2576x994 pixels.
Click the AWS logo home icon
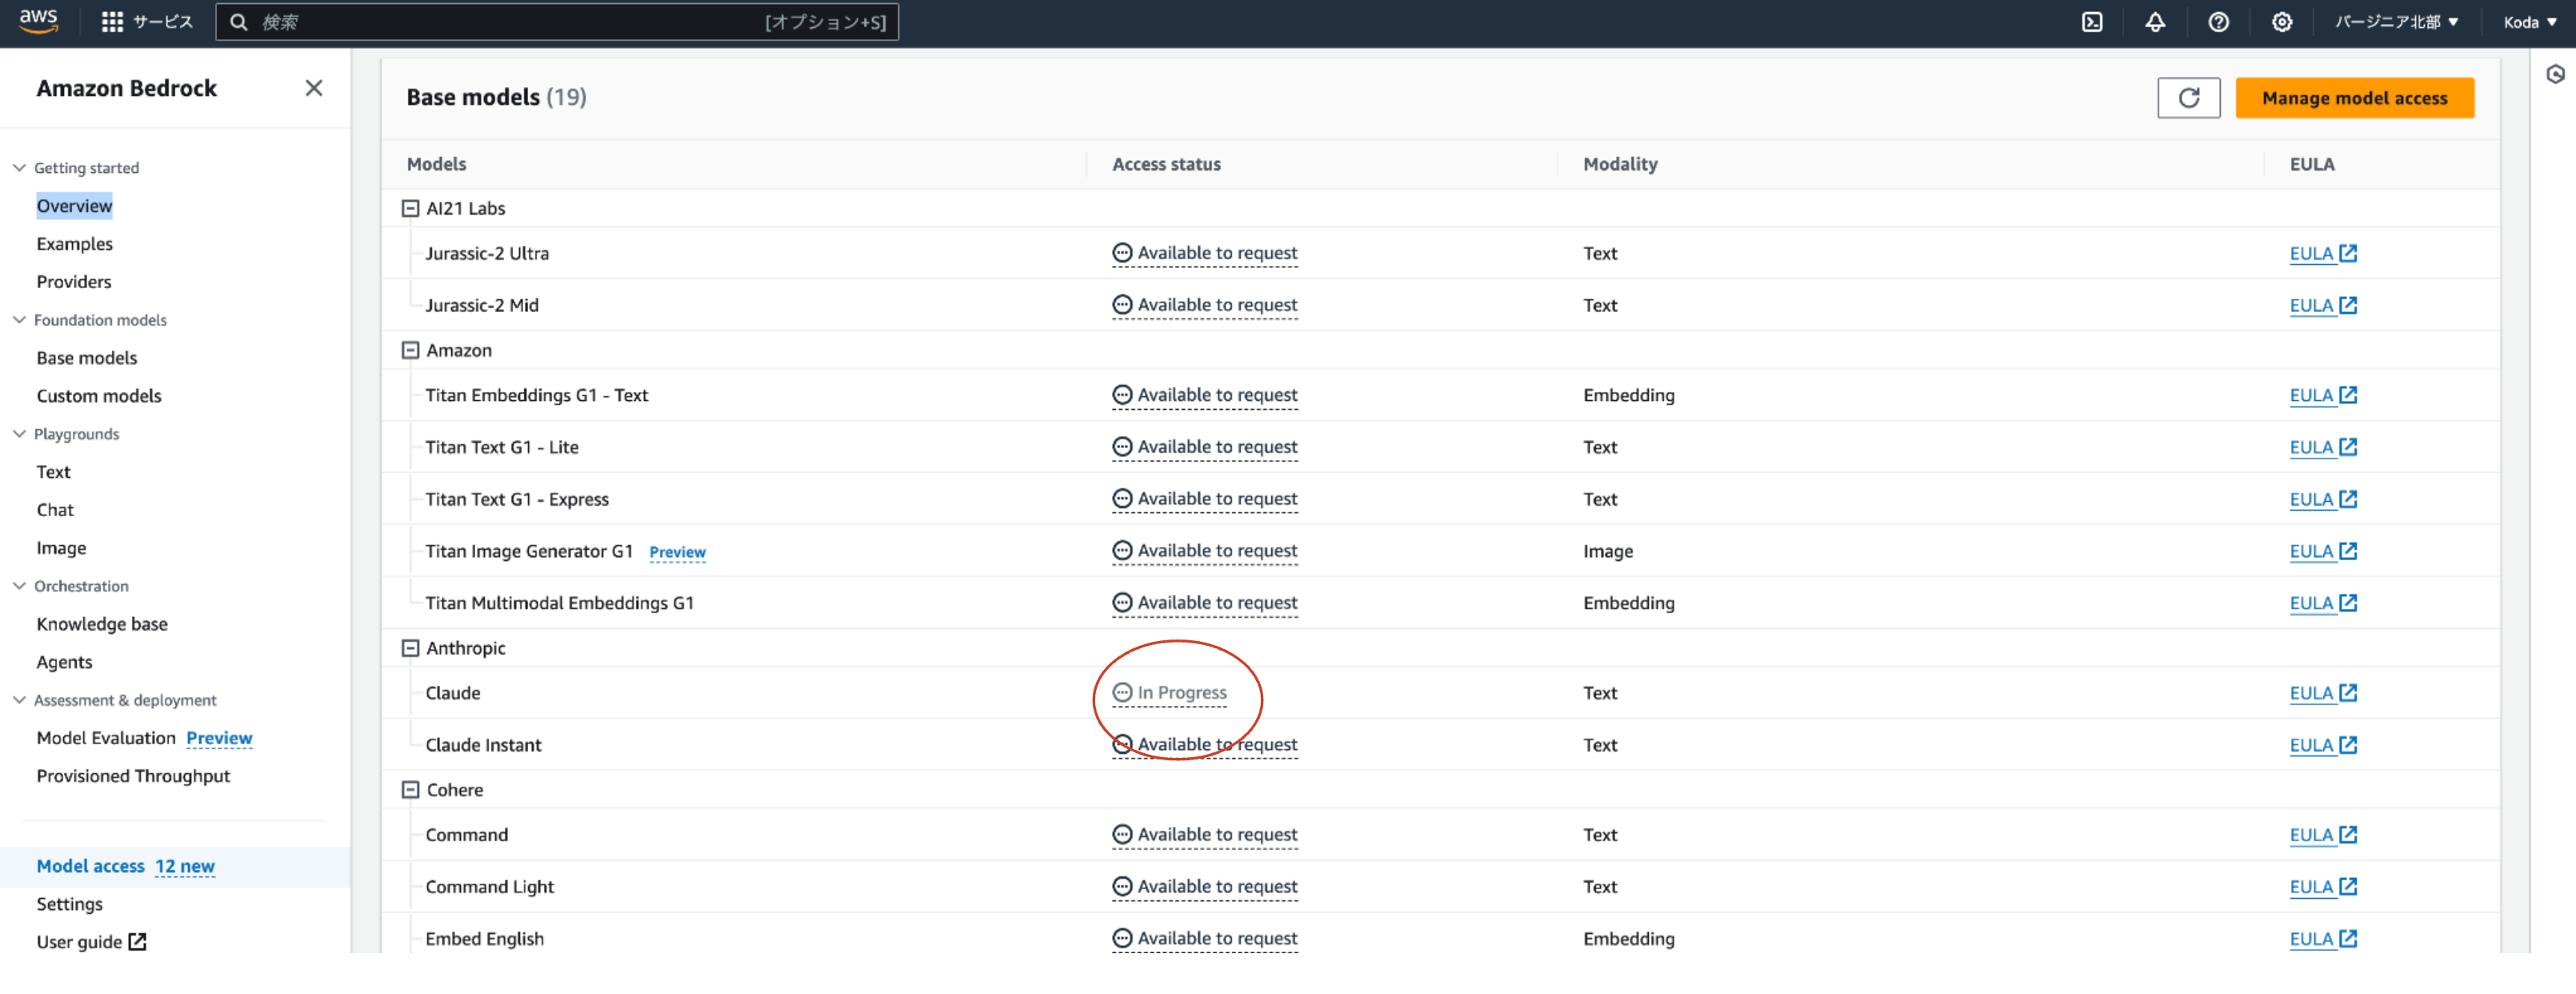coord(38,21)
